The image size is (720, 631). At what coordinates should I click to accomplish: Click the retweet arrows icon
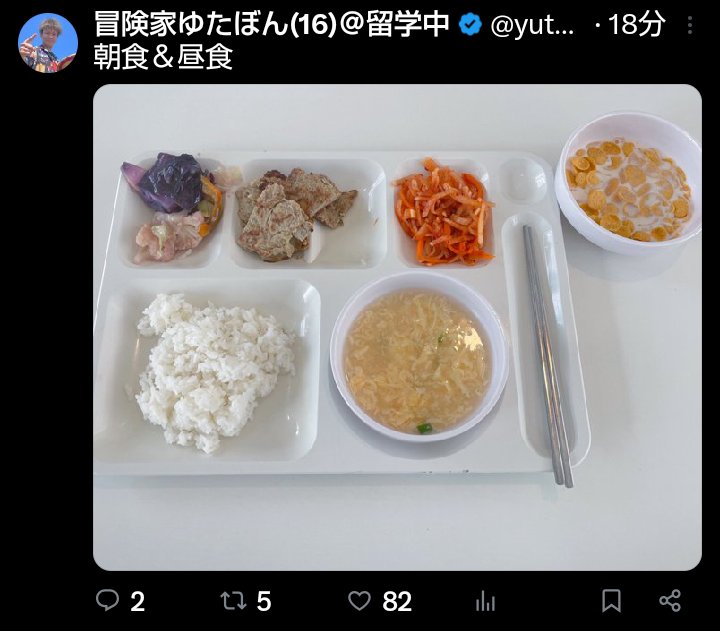233,601
